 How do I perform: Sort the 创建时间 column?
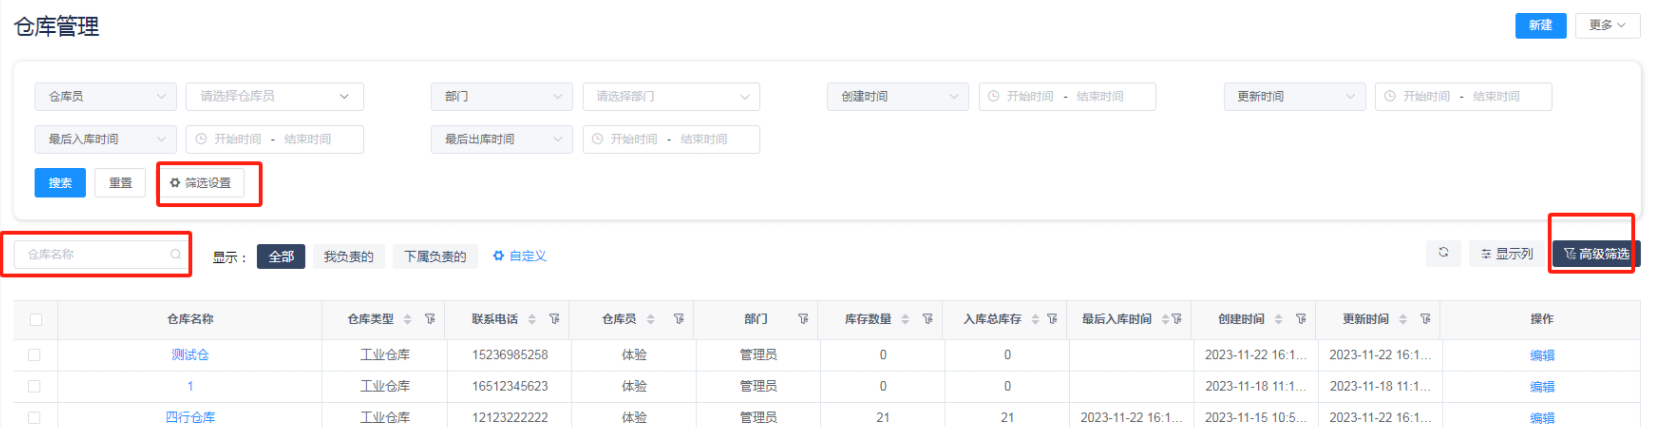coord(1278,319)
